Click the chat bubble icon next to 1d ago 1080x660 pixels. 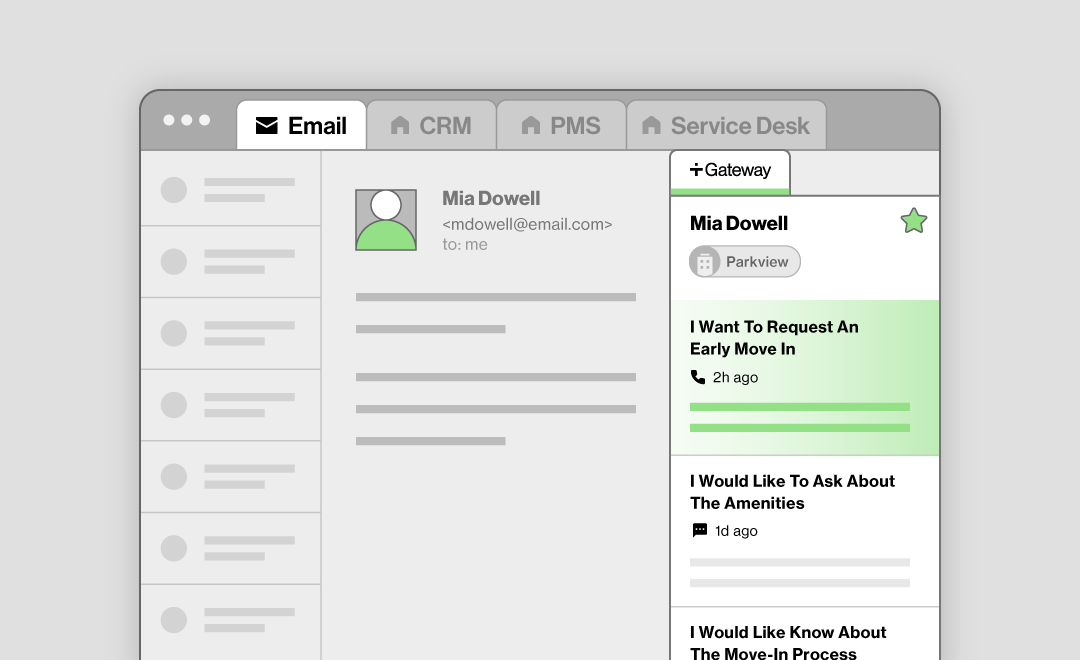(x=699, y=530)
